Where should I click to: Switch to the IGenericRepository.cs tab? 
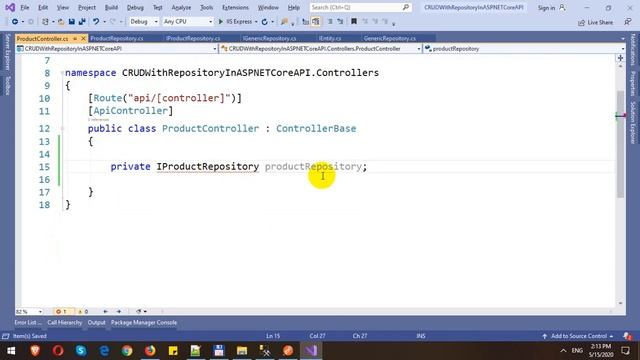click(x=269, y=38)
